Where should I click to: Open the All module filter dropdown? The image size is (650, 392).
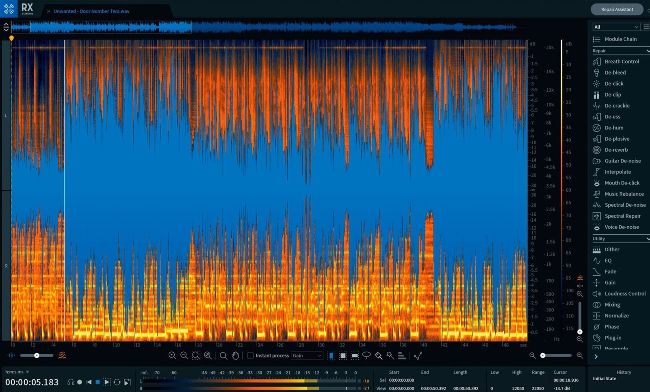pyautogui.click(x=616, y=27)
